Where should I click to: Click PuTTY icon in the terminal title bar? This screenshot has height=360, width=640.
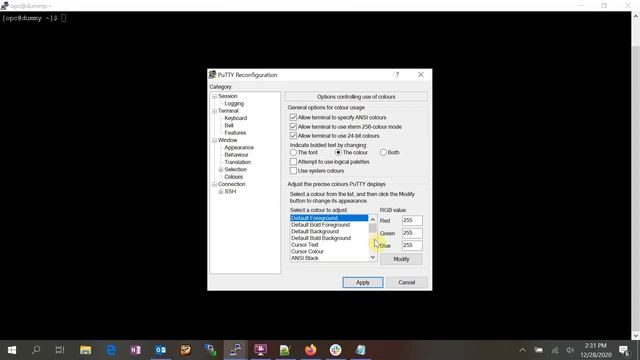click(x=4, y=5)
